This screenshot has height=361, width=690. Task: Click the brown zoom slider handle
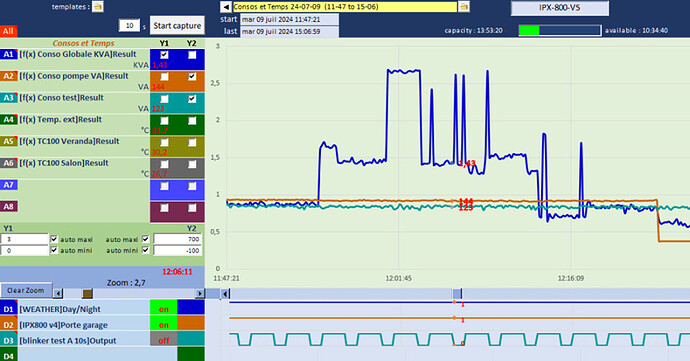coord(88,294)
